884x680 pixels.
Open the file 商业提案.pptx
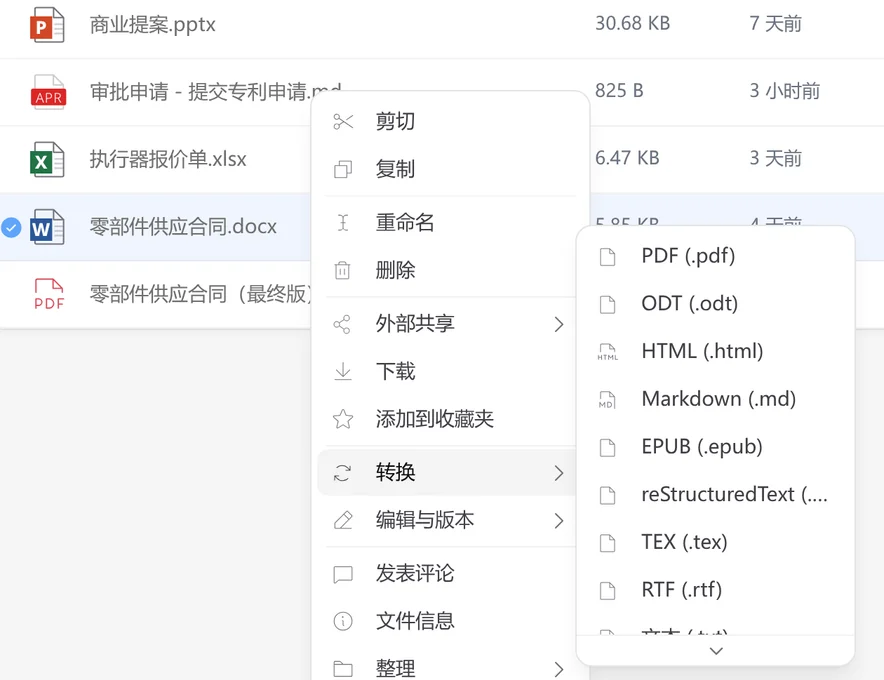point(153,25)
